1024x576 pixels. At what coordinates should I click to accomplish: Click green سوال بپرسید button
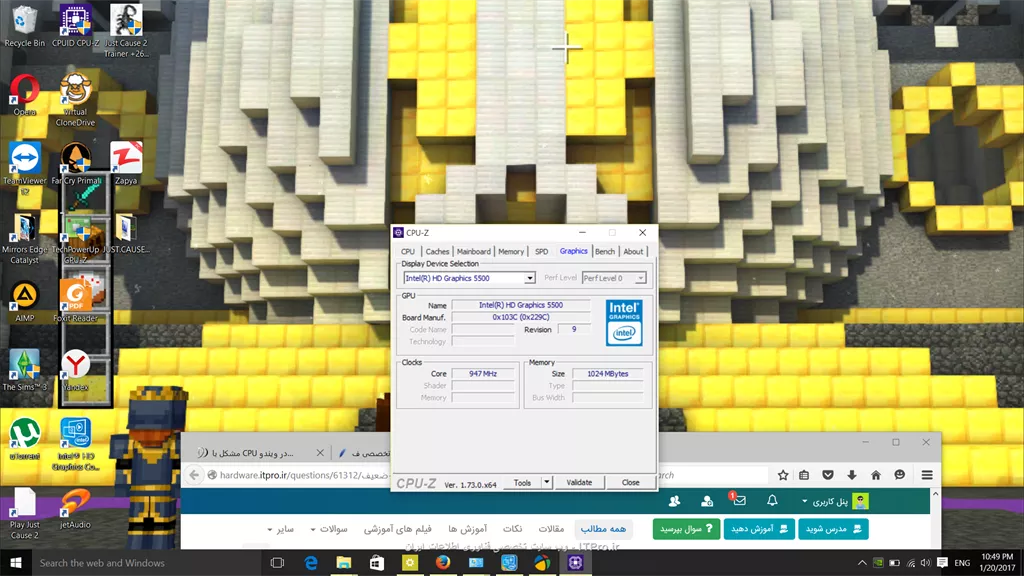point(686,529)
